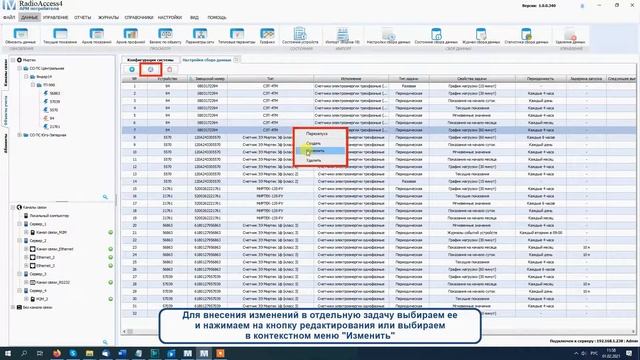Viewport: 640px width, 360px height.
Task: Expand the Без канала связи node
Action: [x=13, y=307]
